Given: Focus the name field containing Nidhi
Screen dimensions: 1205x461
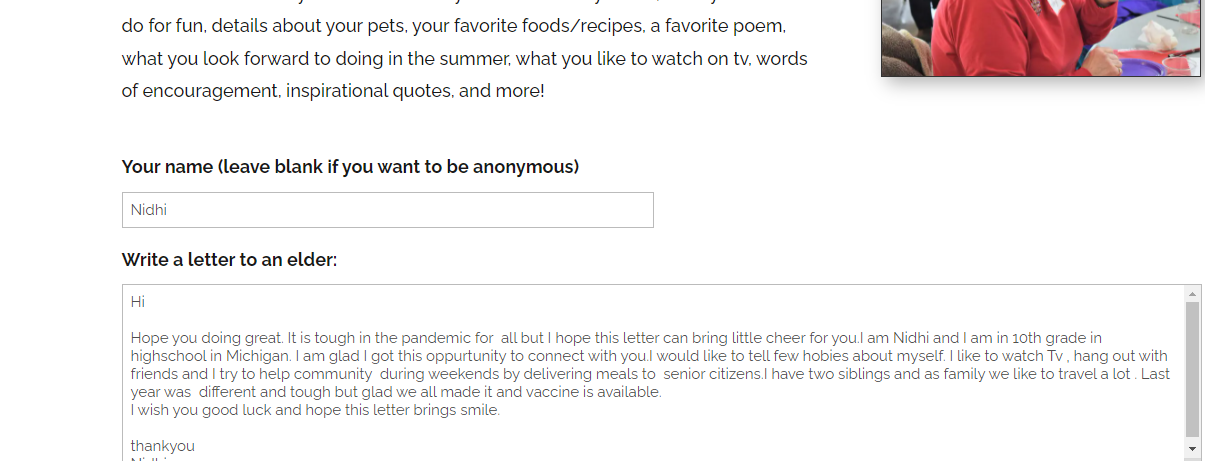Looking at the screenshot, I should [388, 210].
